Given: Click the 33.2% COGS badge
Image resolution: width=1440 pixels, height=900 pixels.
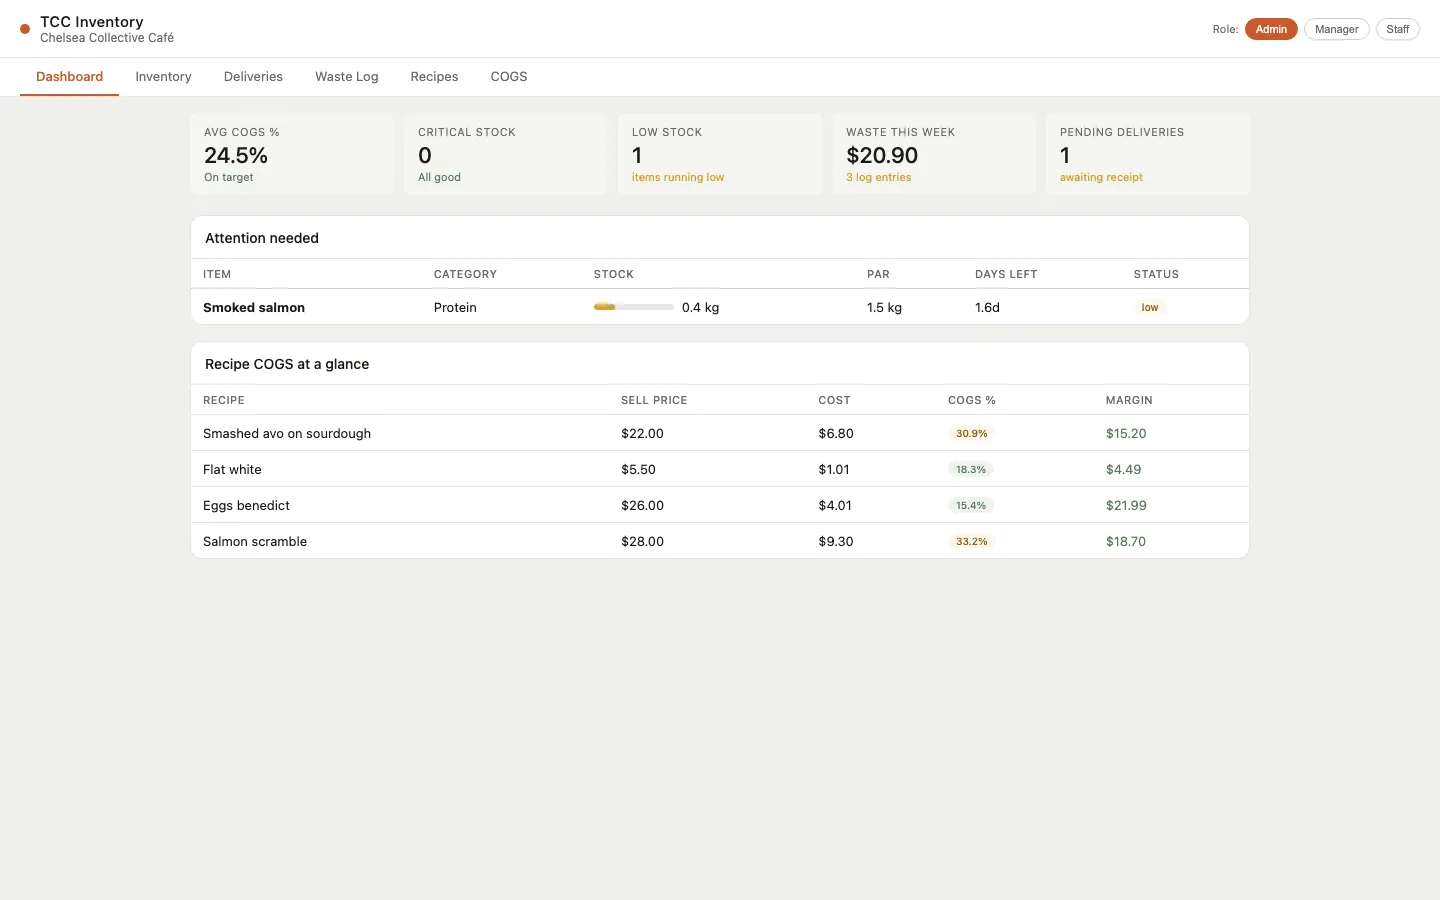Looking at the screenshot, I should click(971, 541).
